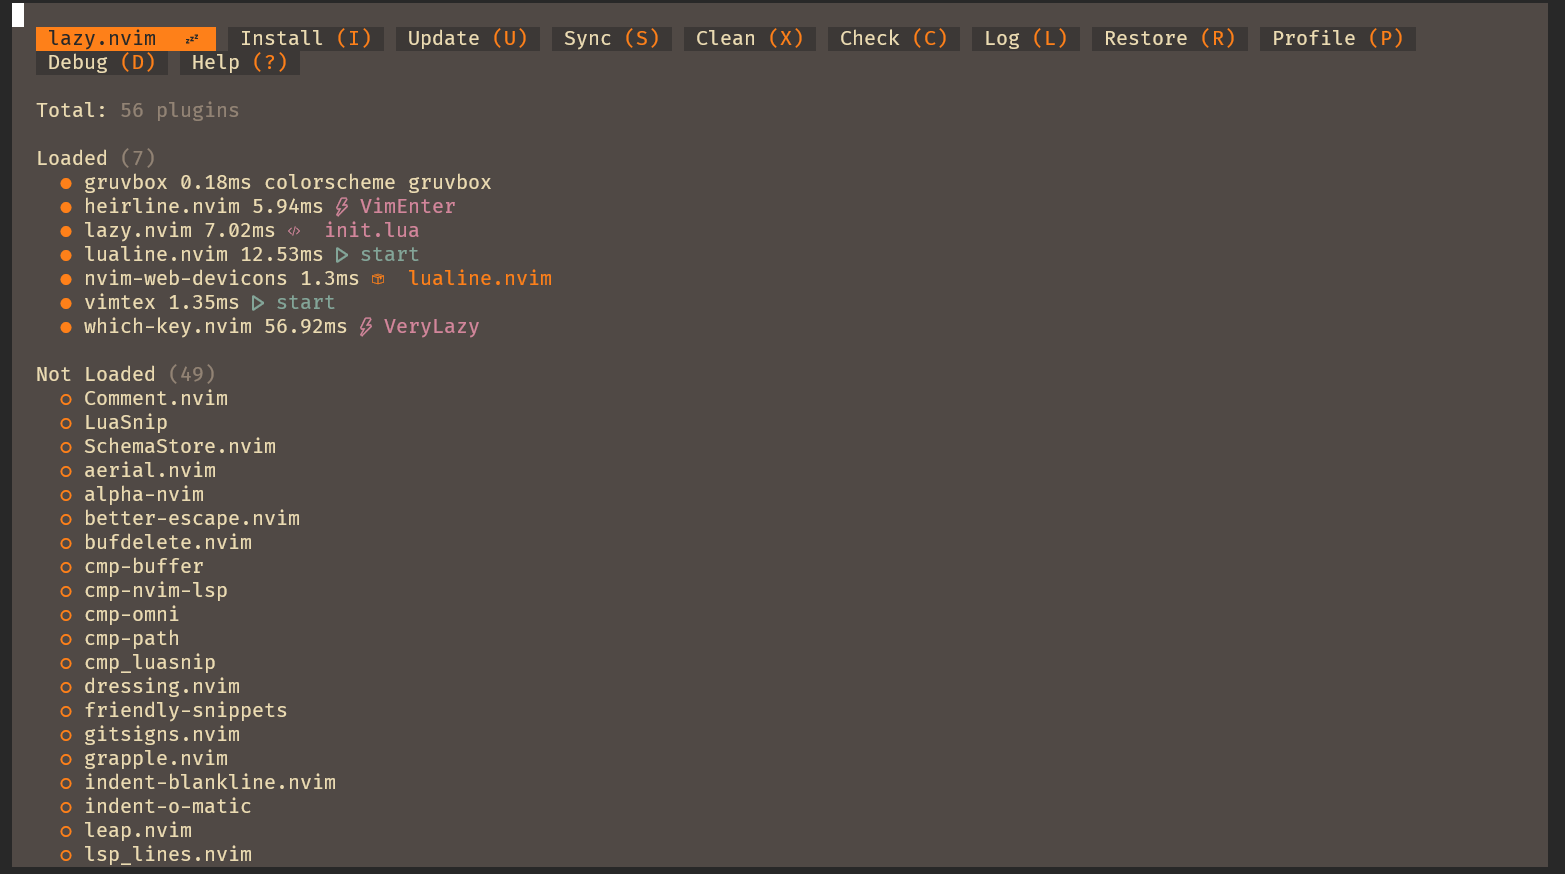
Task: Click the package icon on the nvim-web-devicons line
Action: (378, 278)
